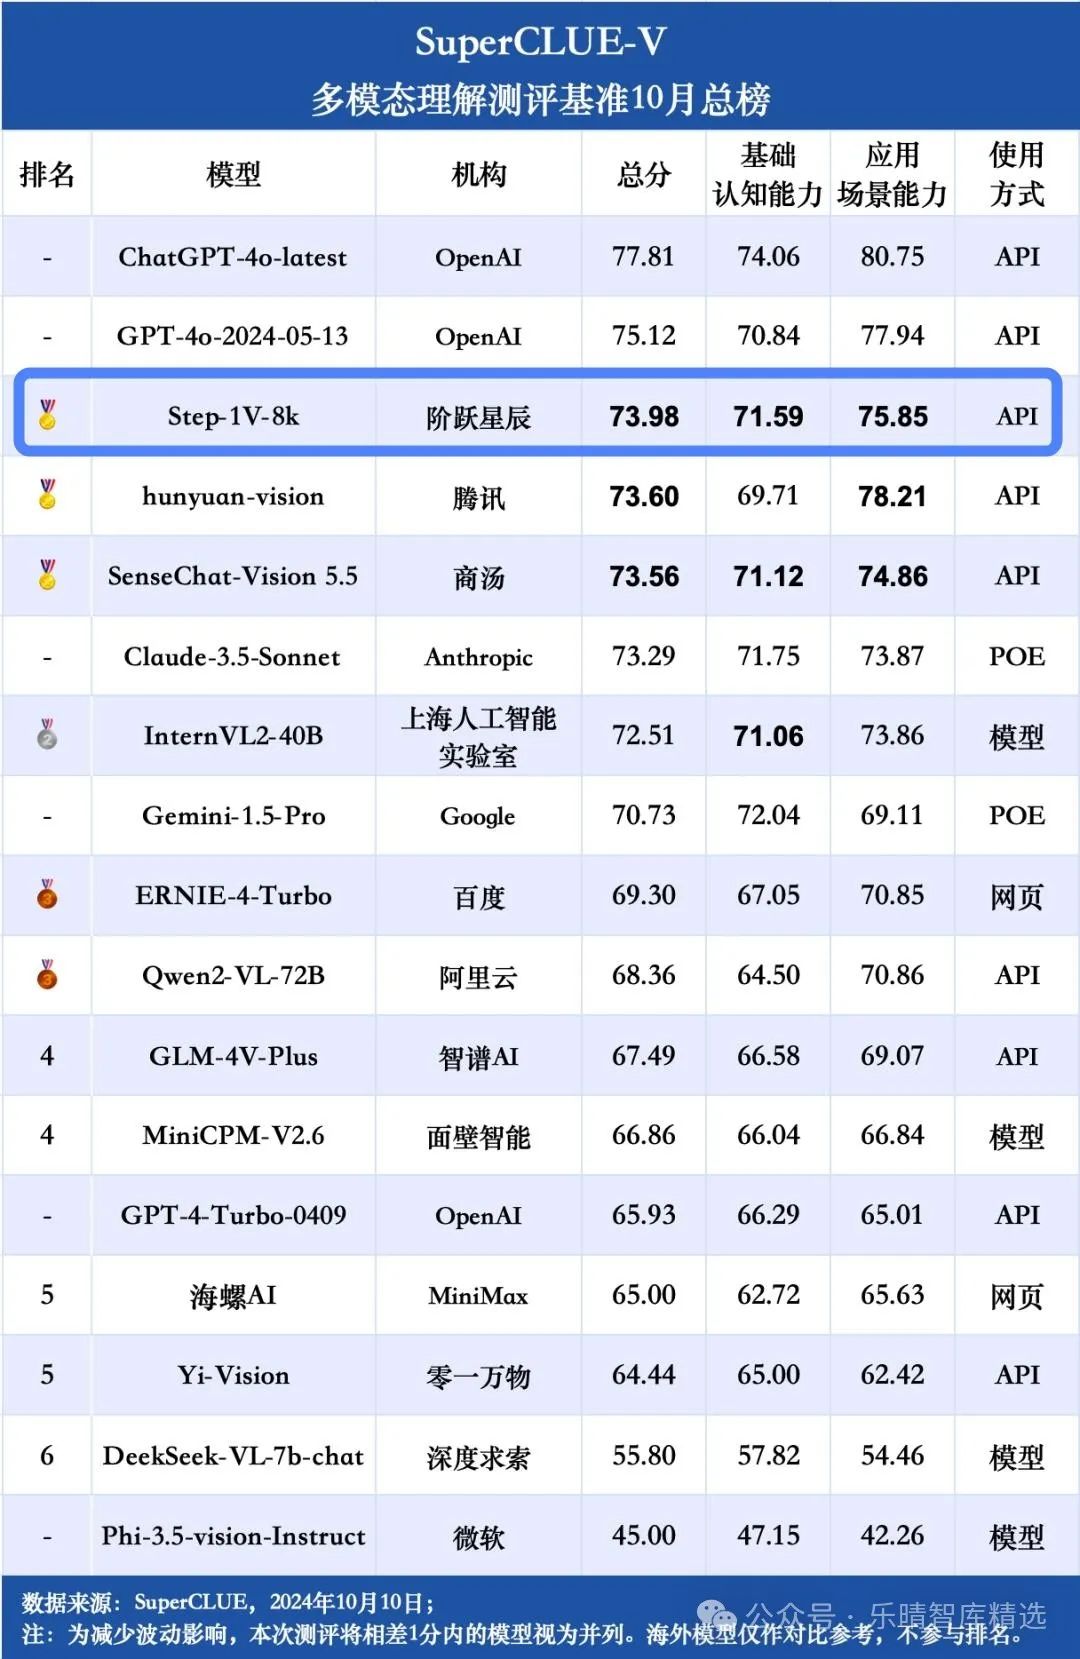
Task: Click the organization MiniMax
Action: 478,1296
